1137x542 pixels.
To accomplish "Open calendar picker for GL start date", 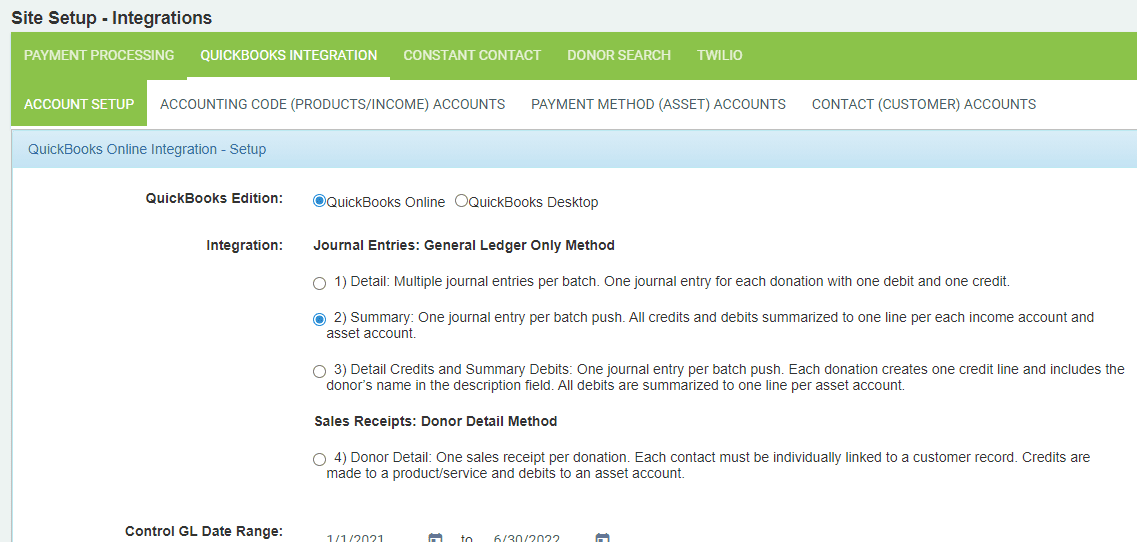I will [x=435, y=538].
